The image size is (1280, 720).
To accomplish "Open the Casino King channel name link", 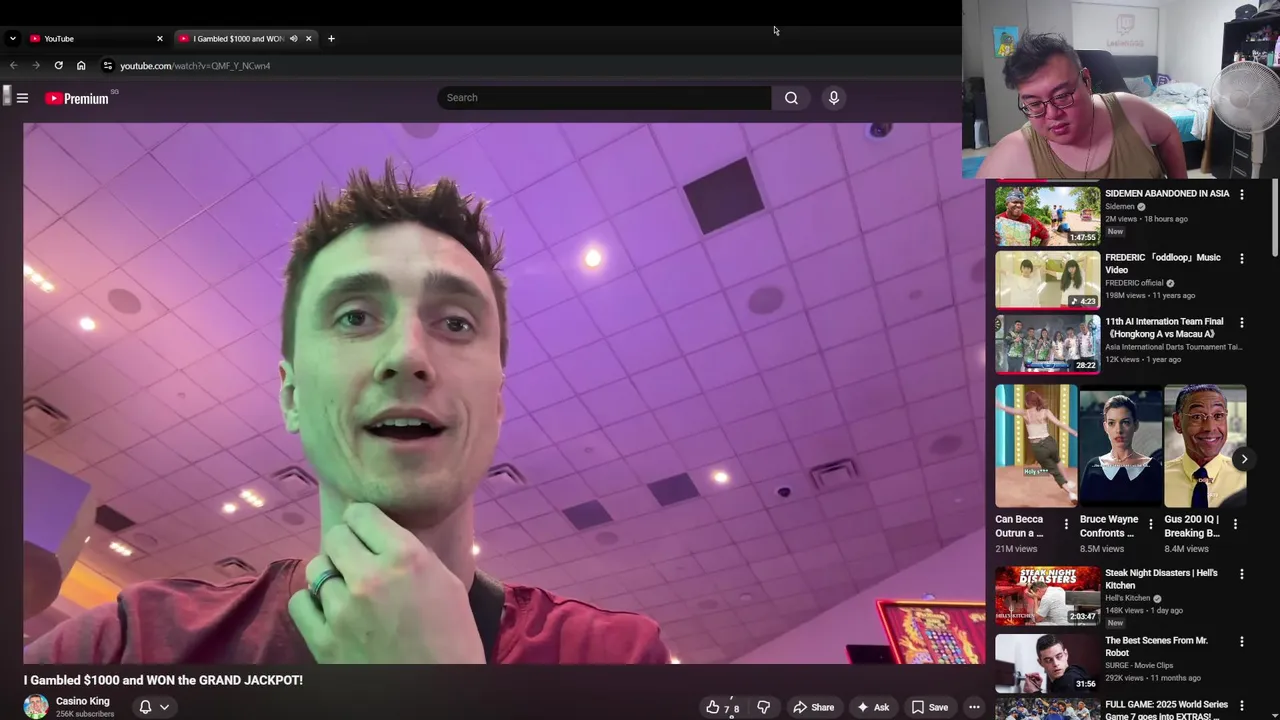I will click(x=83, y=701).
